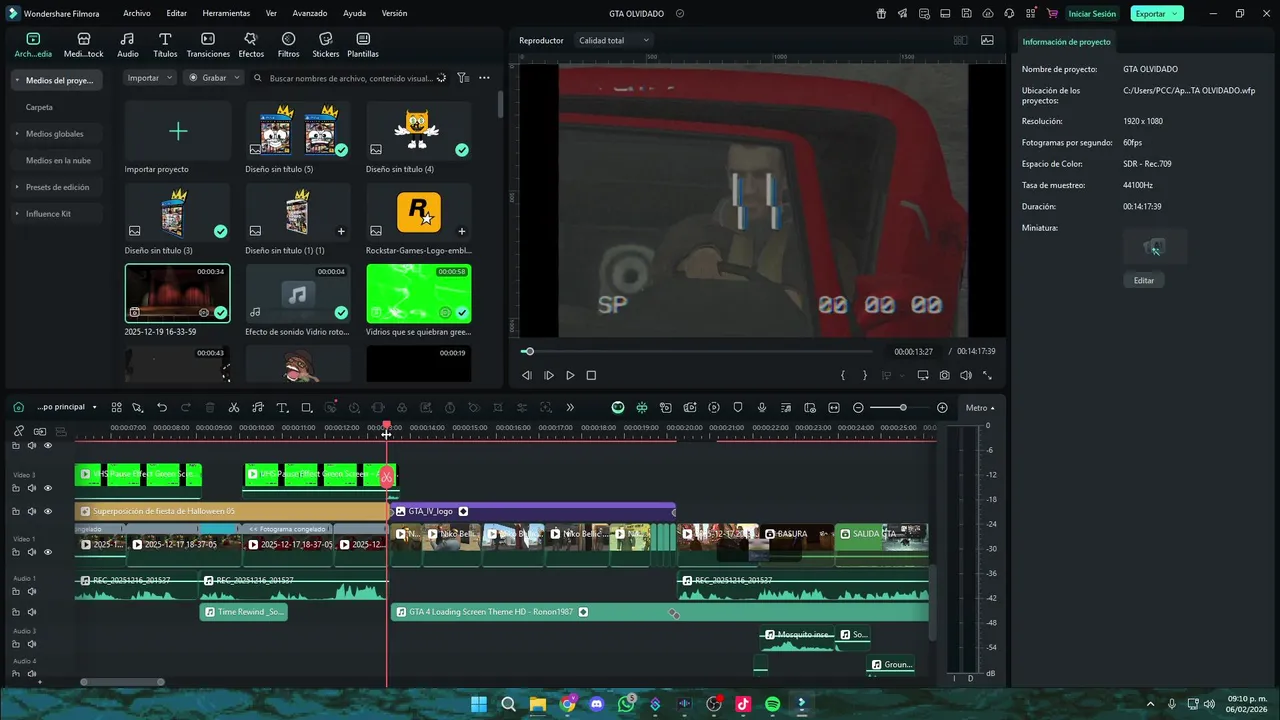
Task: Hide the Video 3 track with eye icon
Action: point(47,488)
